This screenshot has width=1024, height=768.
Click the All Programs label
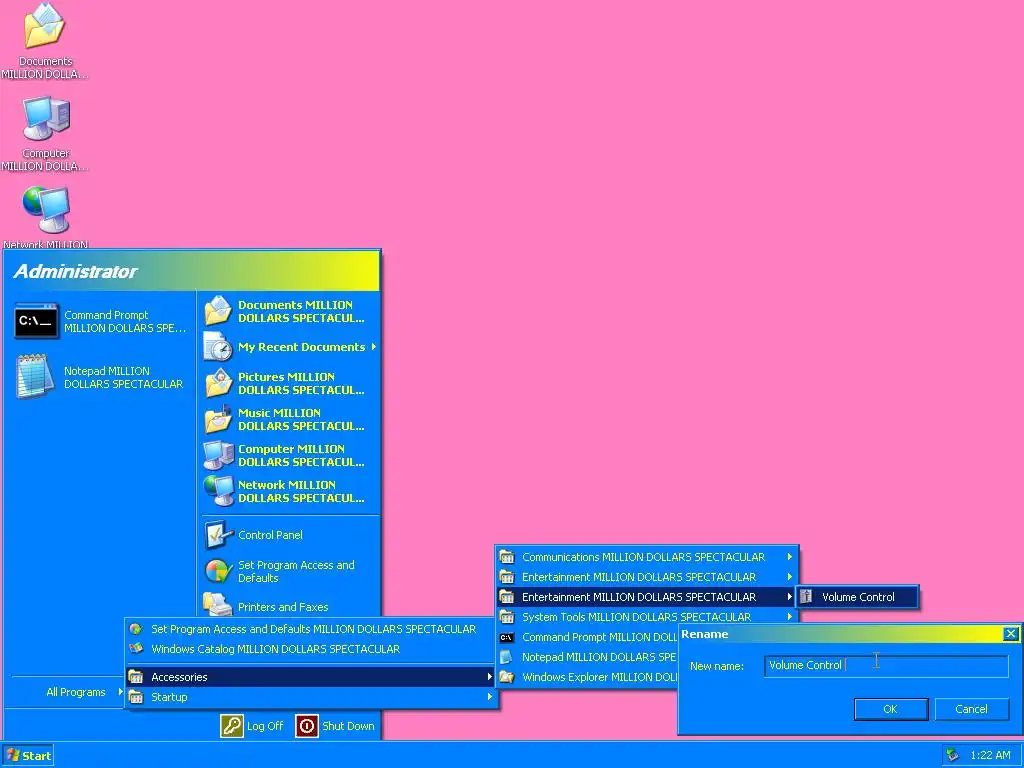[76, 692]
